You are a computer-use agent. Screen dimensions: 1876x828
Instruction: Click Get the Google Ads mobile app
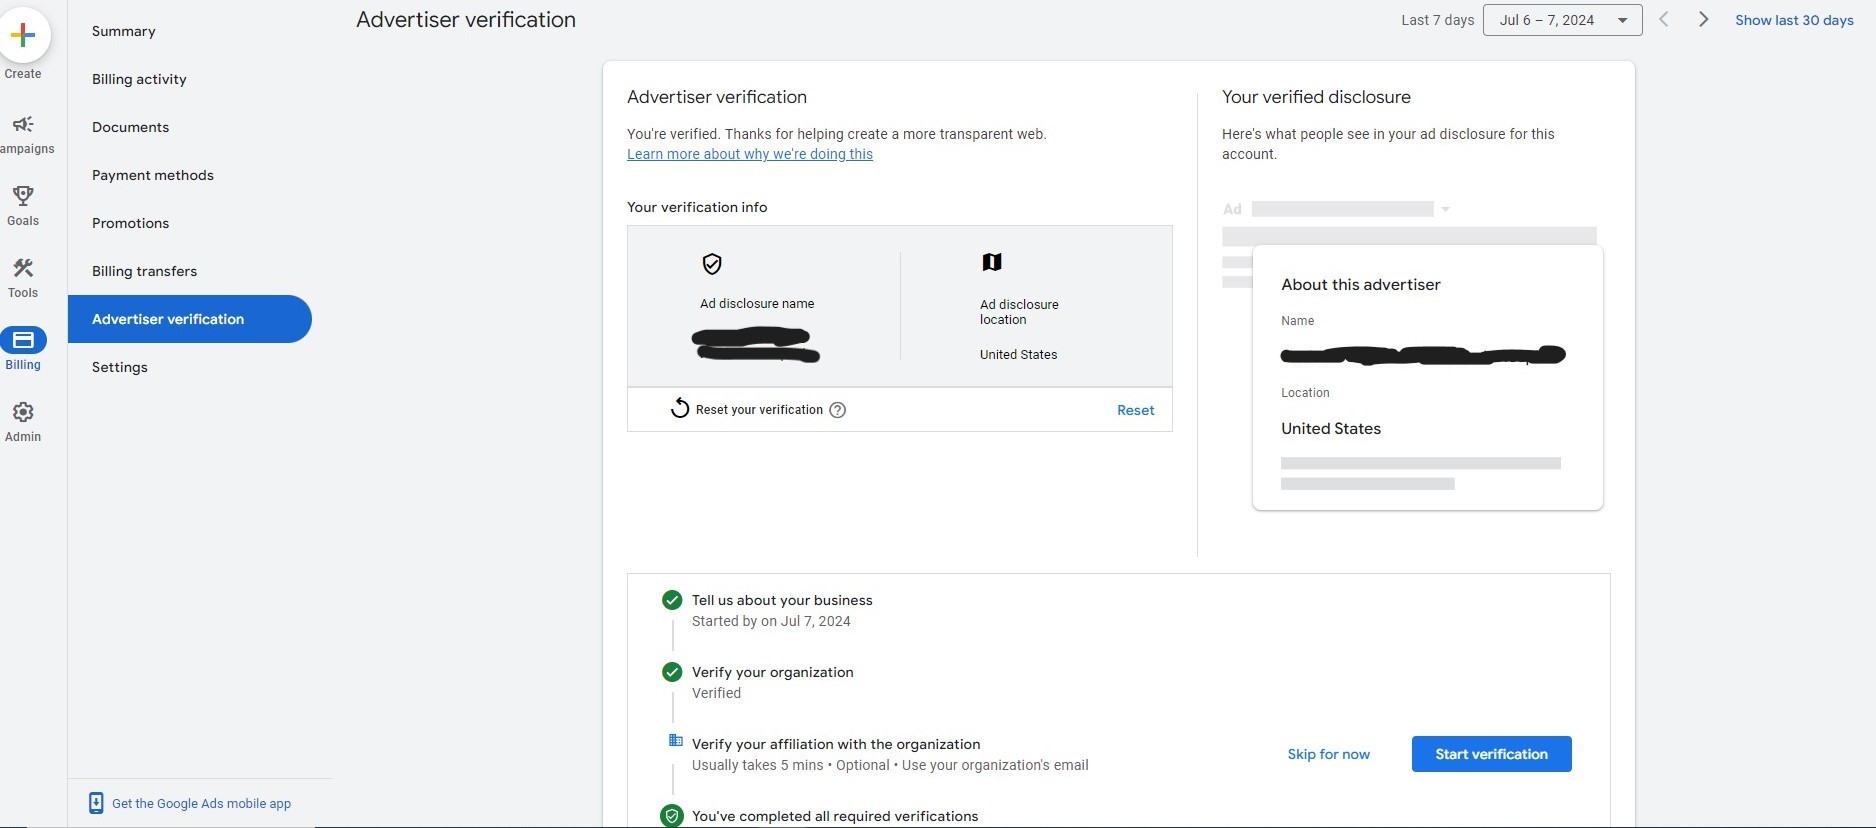point(201,803)
